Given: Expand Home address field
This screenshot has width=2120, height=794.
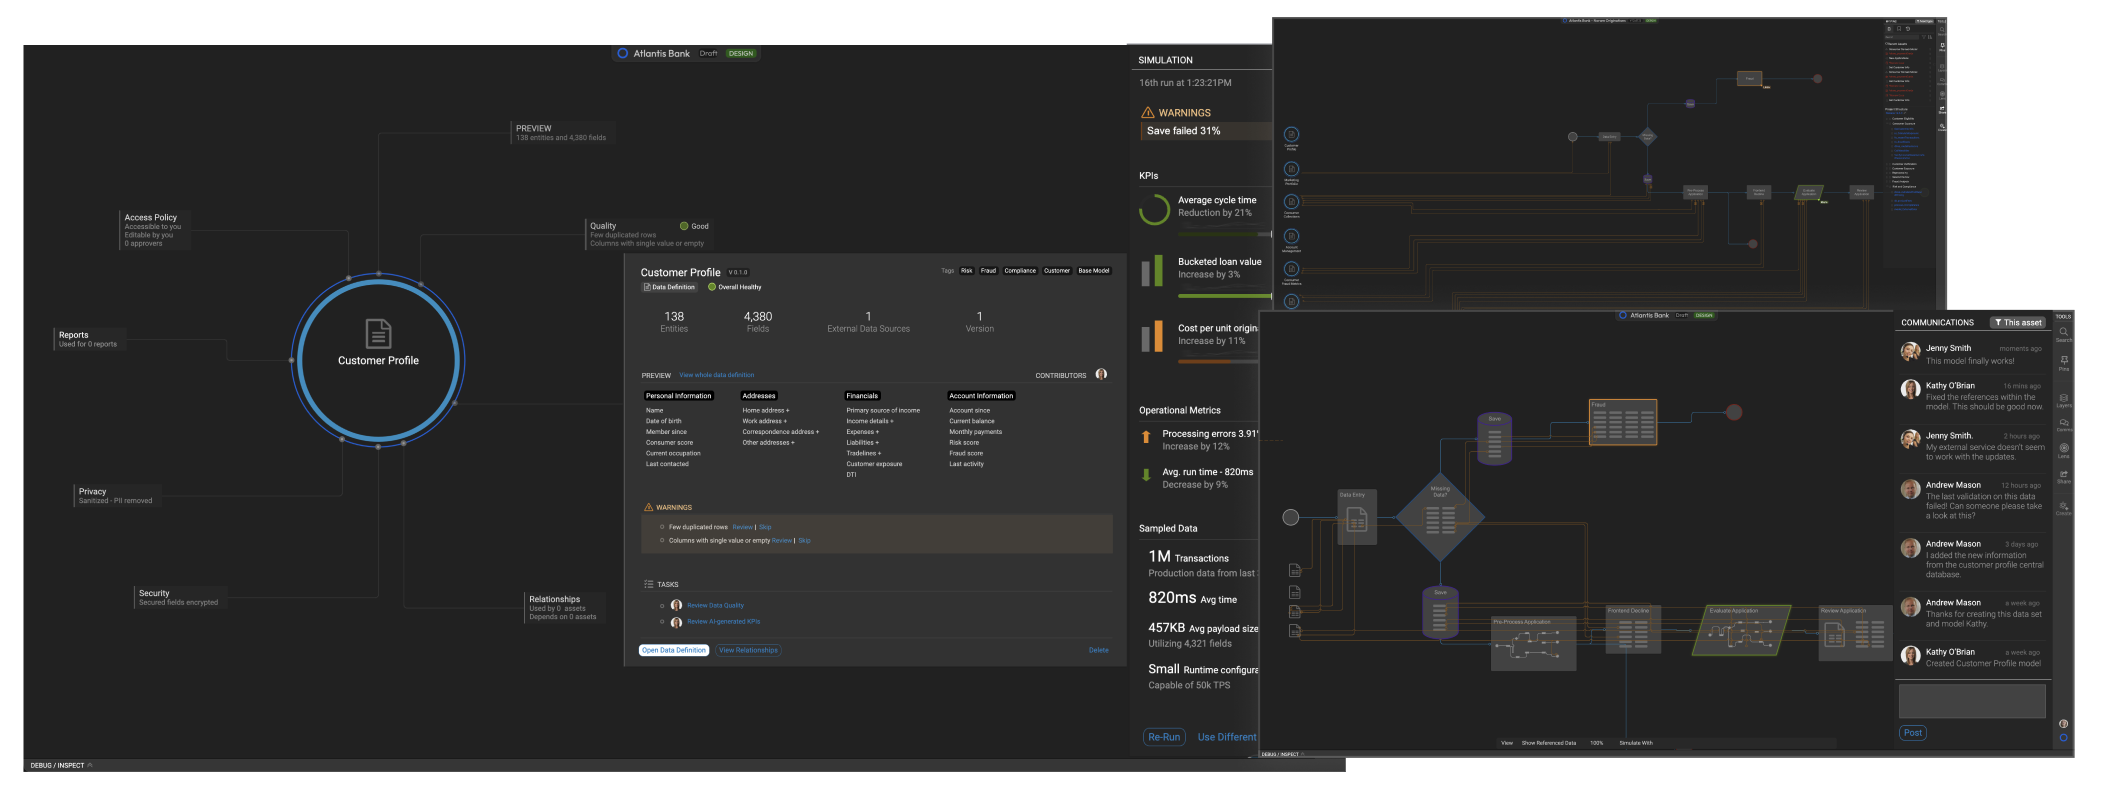Looking at the screenshot, I should coord(765,410).
